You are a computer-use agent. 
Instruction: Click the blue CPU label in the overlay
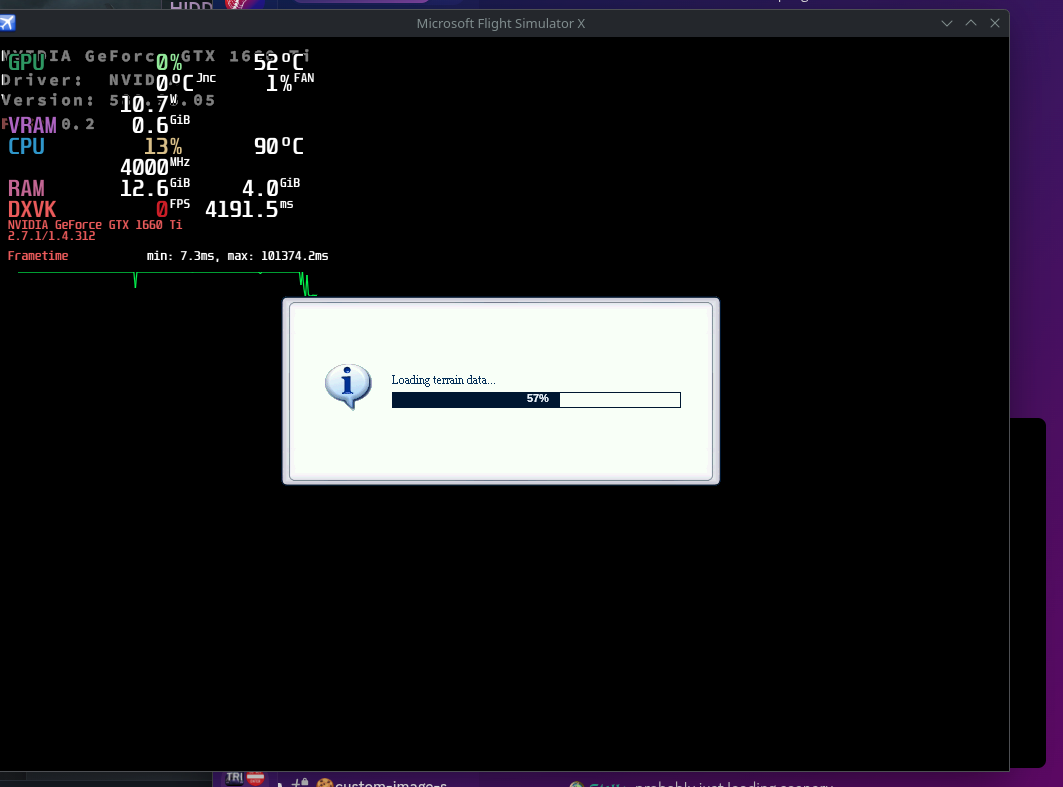coord(26,146)
